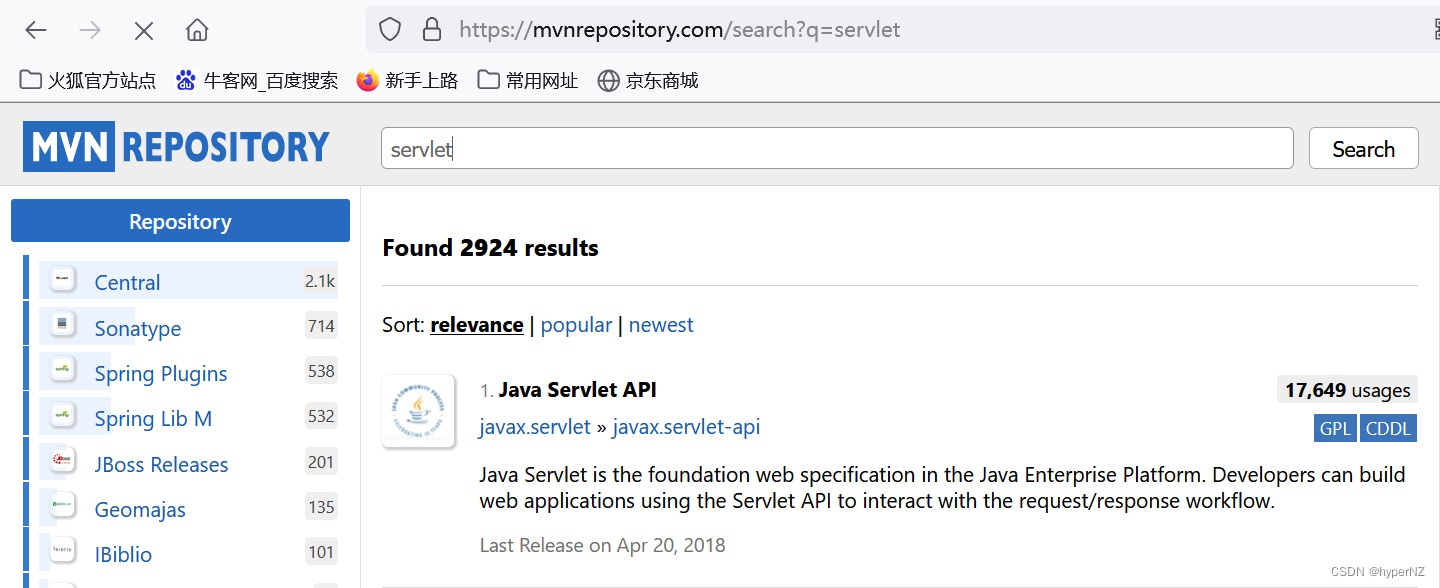Click the Central count 2.1k badge
This screenshot has height=588, width=1440.
[x=320, y=281]
